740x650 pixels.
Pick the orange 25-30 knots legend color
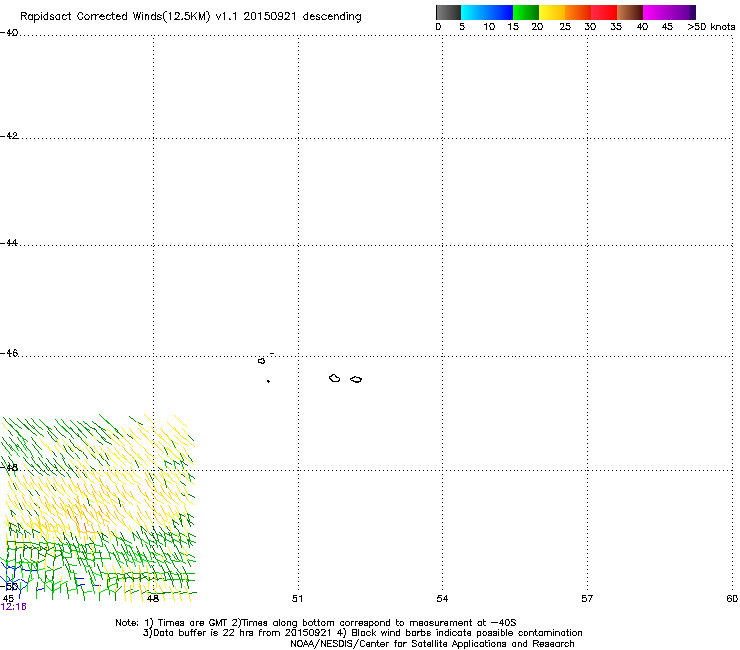[x=578, y=12]
